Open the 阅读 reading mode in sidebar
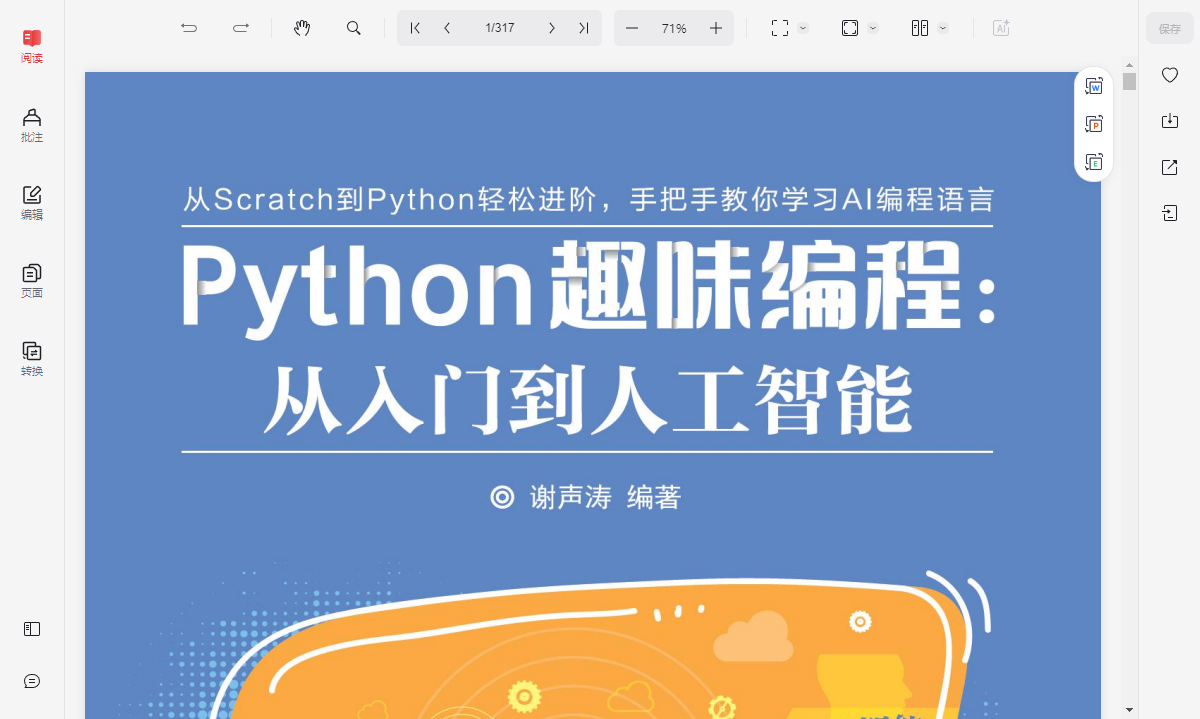 point(32,46)
